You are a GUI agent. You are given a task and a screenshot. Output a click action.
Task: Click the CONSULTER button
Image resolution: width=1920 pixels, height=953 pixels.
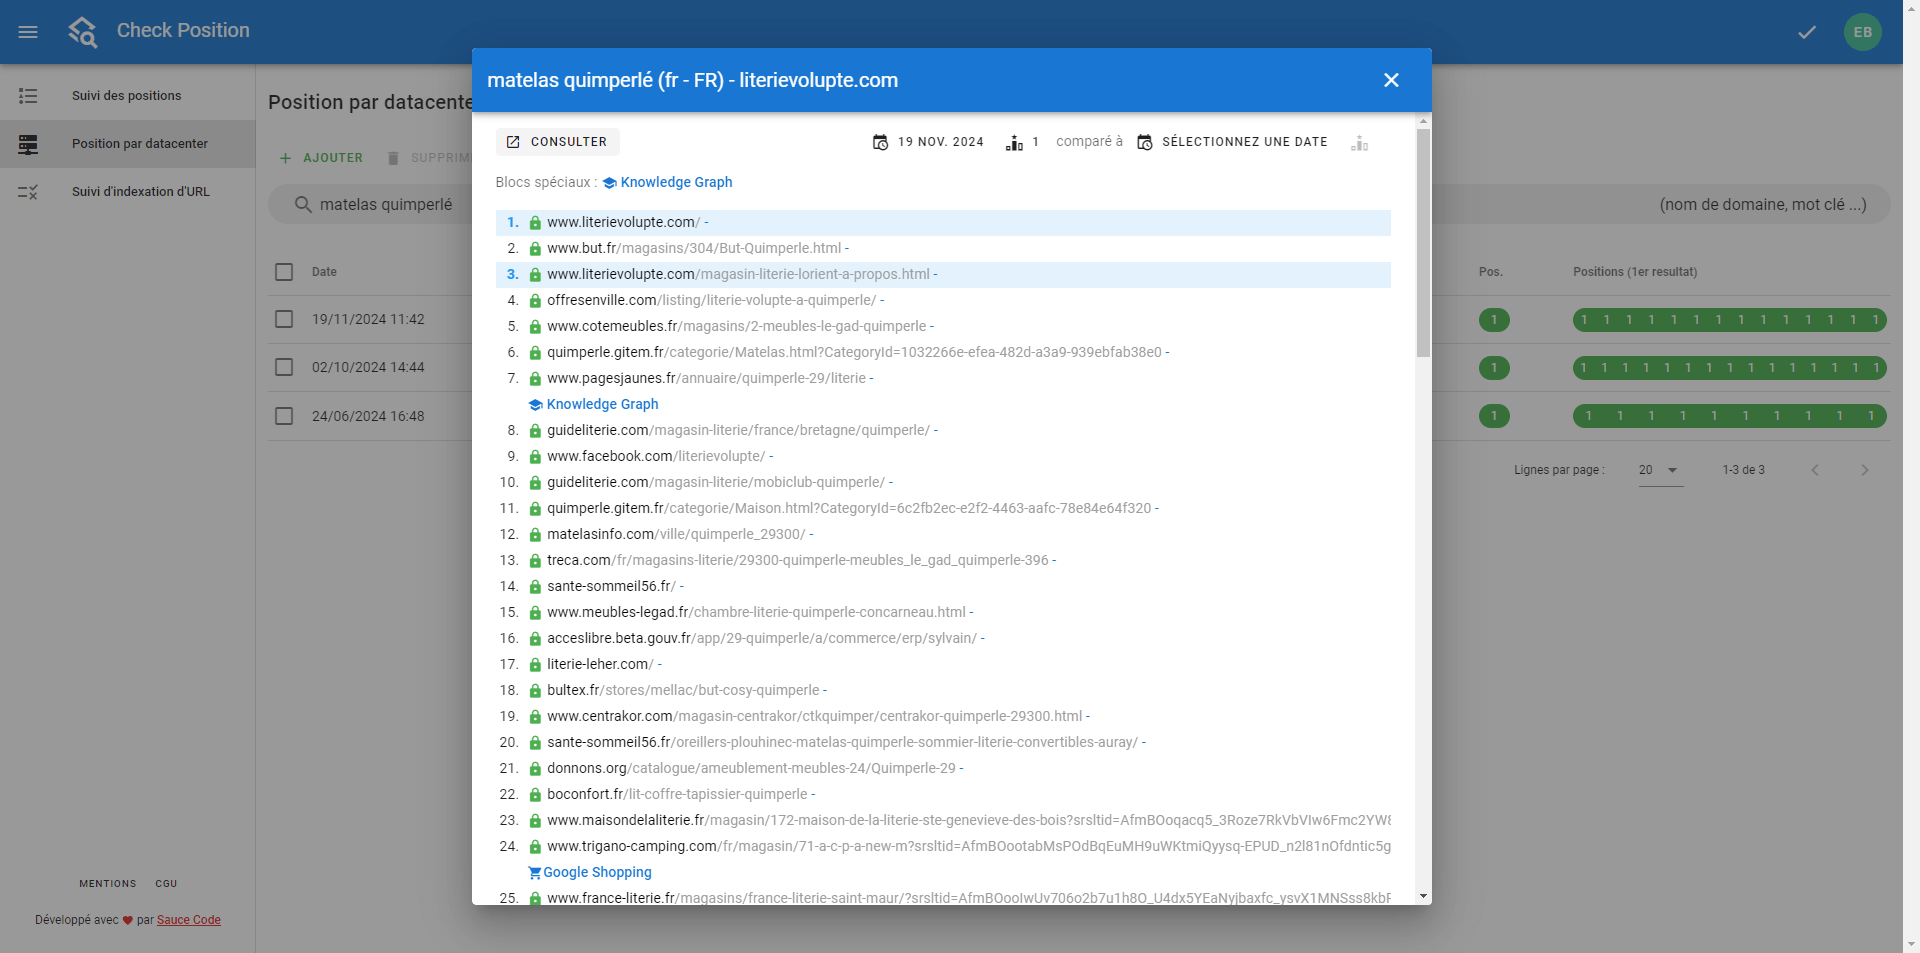tap(557, 142)
